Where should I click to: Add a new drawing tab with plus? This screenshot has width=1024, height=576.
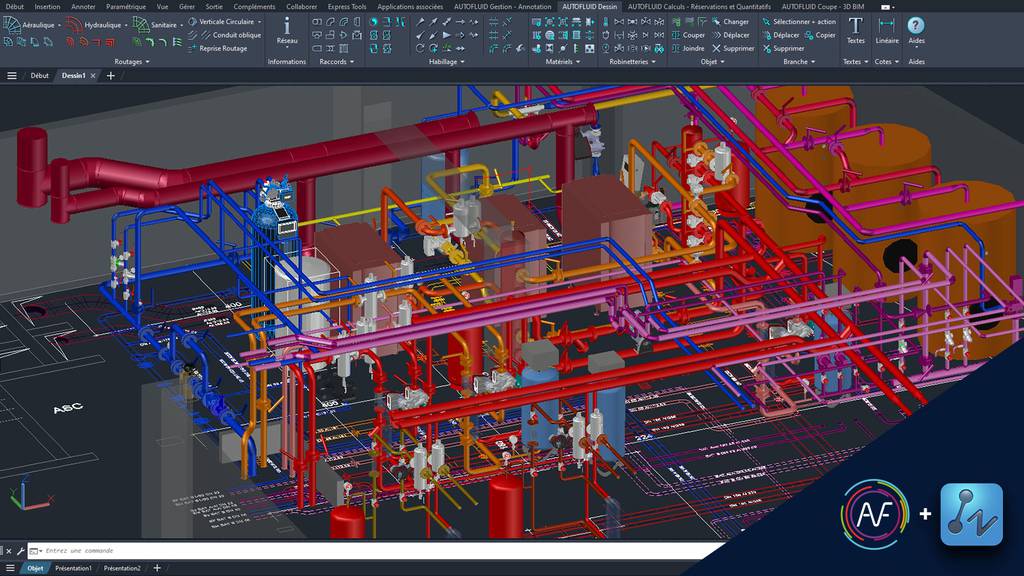(x=110, y=76)
